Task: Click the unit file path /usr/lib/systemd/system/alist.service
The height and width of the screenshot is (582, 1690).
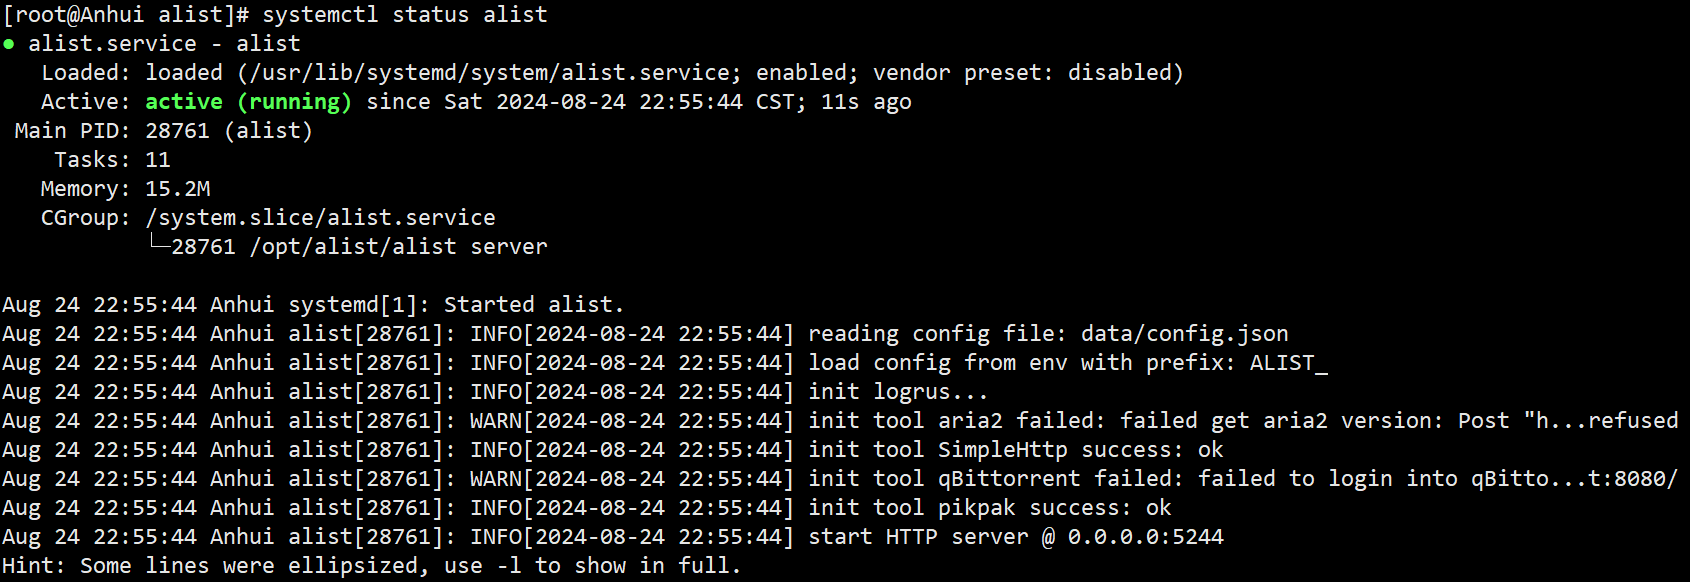Action: click(x=490, y=73)
